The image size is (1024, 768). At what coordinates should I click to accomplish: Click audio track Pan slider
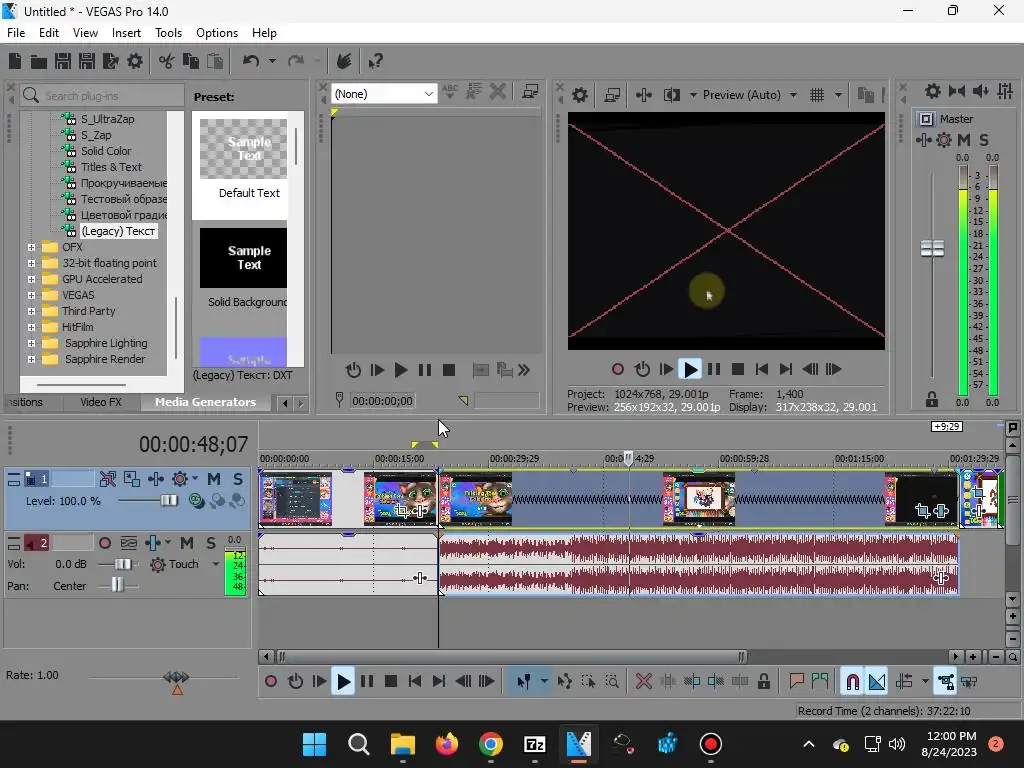[118, 586]
